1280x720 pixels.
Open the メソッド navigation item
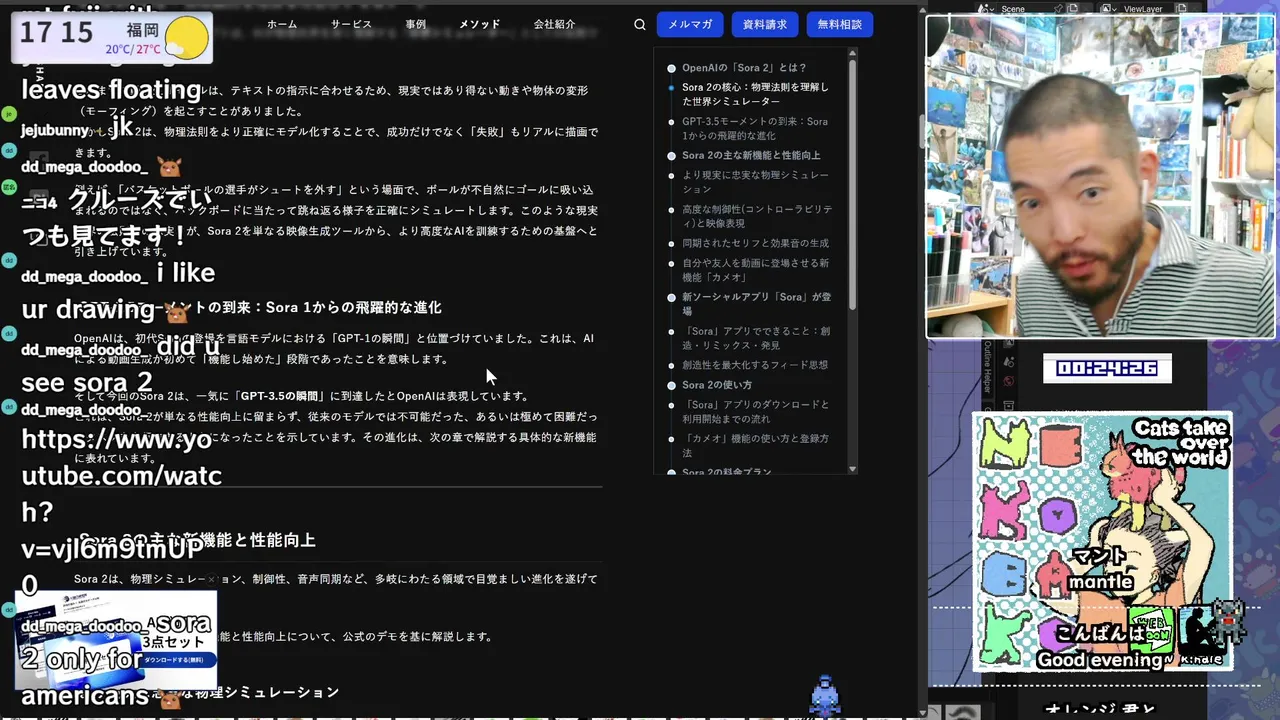click(x=480, y=25)
